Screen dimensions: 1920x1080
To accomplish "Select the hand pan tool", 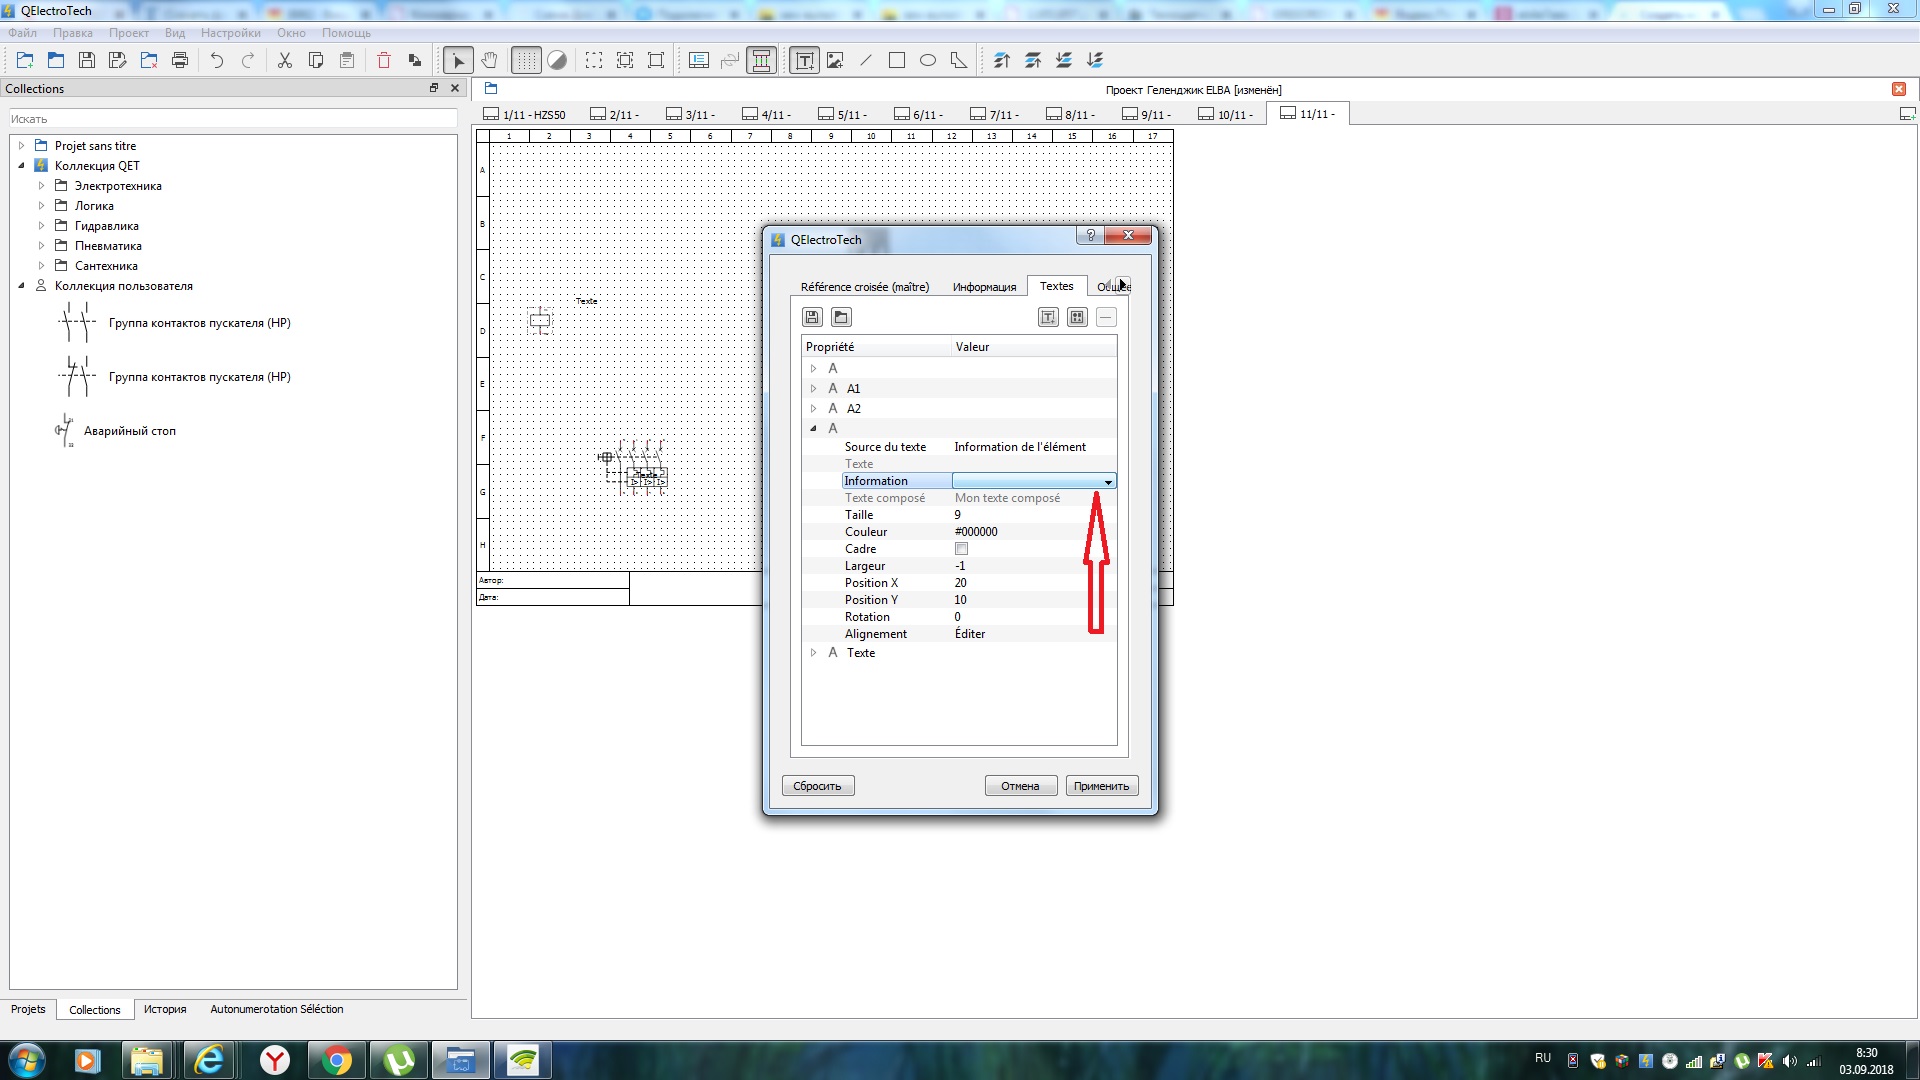I will 489,61.
